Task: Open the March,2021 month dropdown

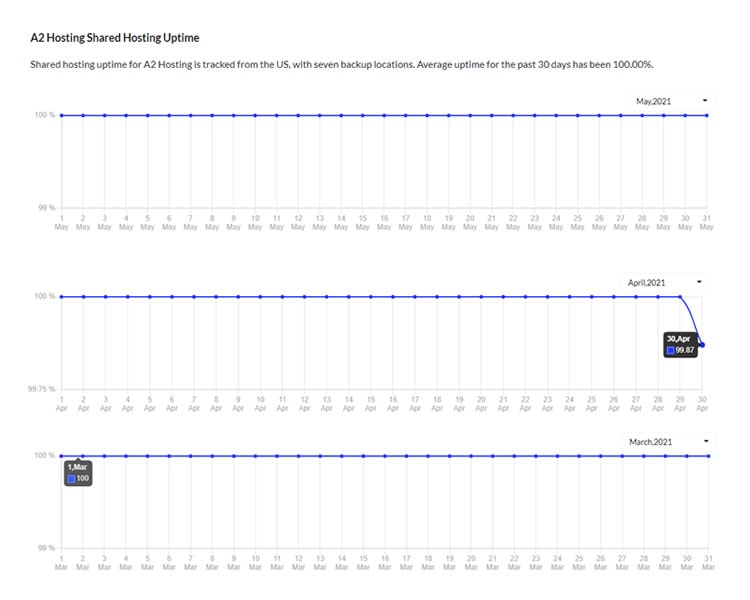Action: tap(668, 442)
